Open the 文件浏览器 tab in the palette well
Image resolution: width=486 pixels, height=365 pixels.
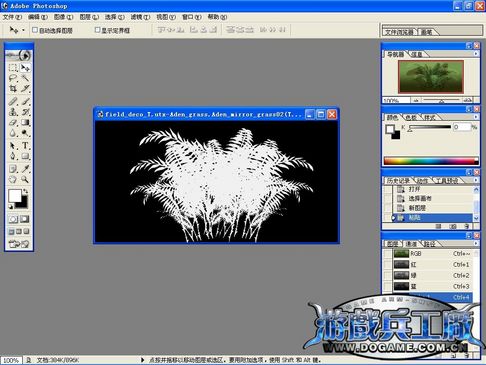click(x=399, y=32)
